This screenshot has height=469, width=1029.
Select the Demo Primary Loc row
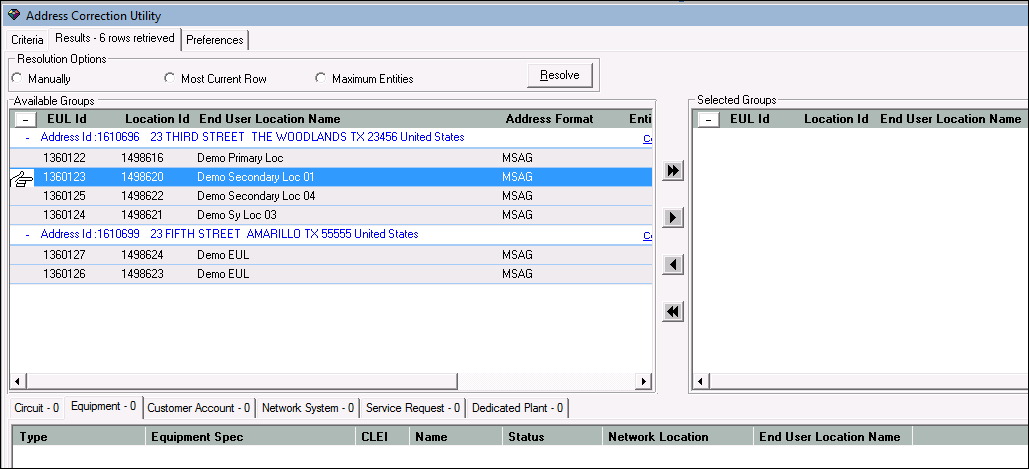coord(331,158)
